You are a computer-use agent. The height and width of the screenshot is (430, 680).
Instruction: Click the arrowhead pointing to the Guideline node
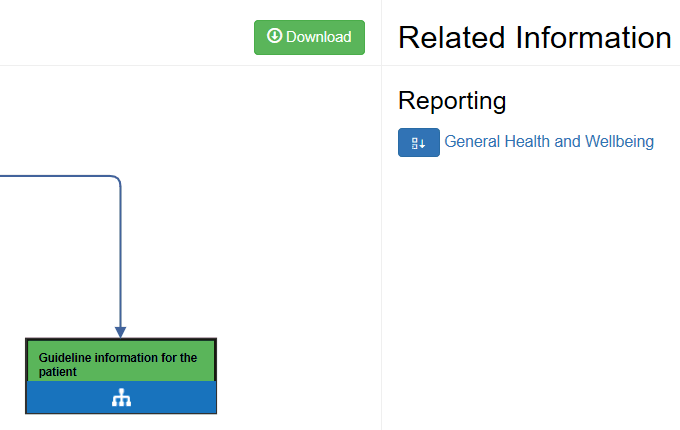pyautogui.click(x=120, y=331)
